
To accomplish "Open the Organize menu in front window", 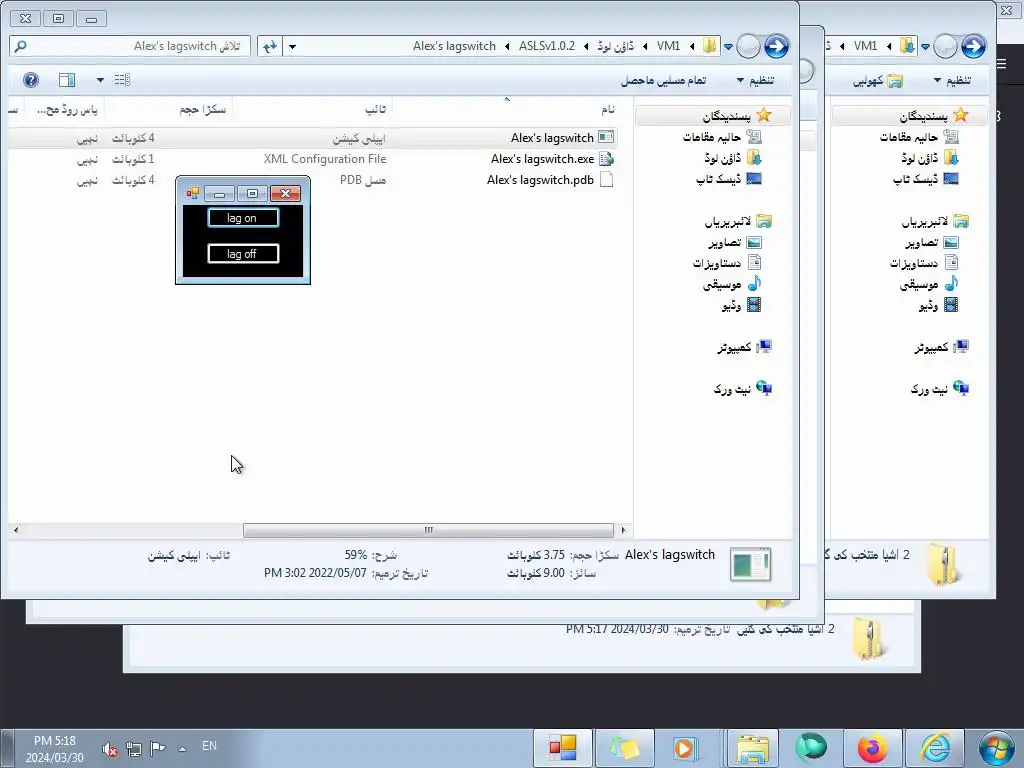I will coord(756,80).
